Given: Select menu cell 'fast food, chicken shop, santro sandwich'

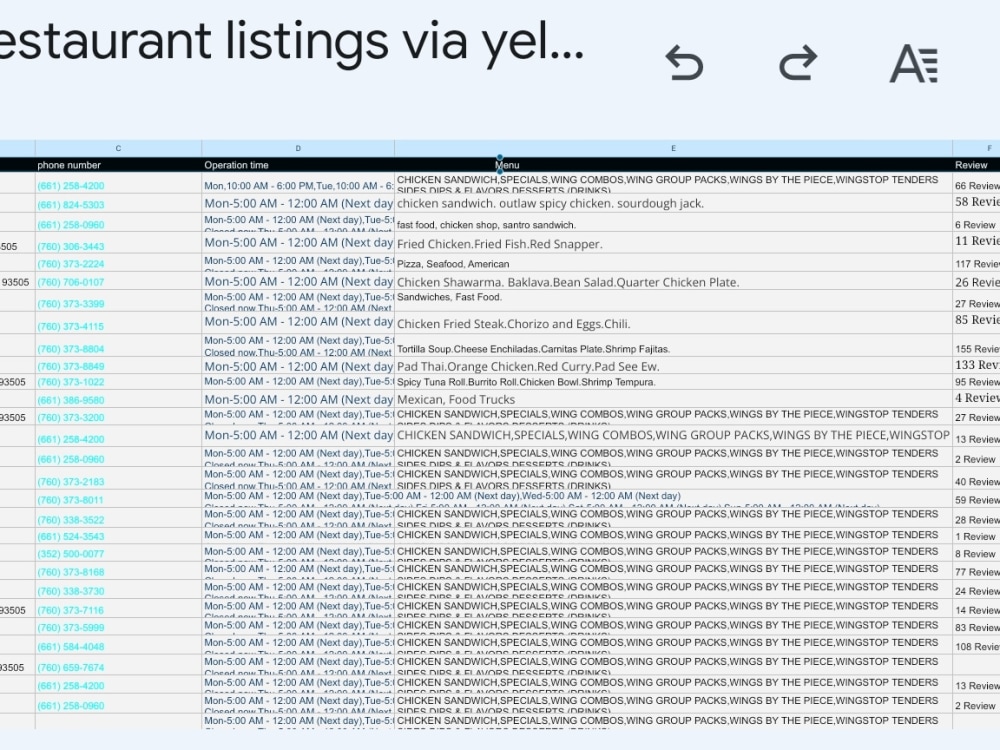Looking at the screenshot, I should (x=673, y=223).
